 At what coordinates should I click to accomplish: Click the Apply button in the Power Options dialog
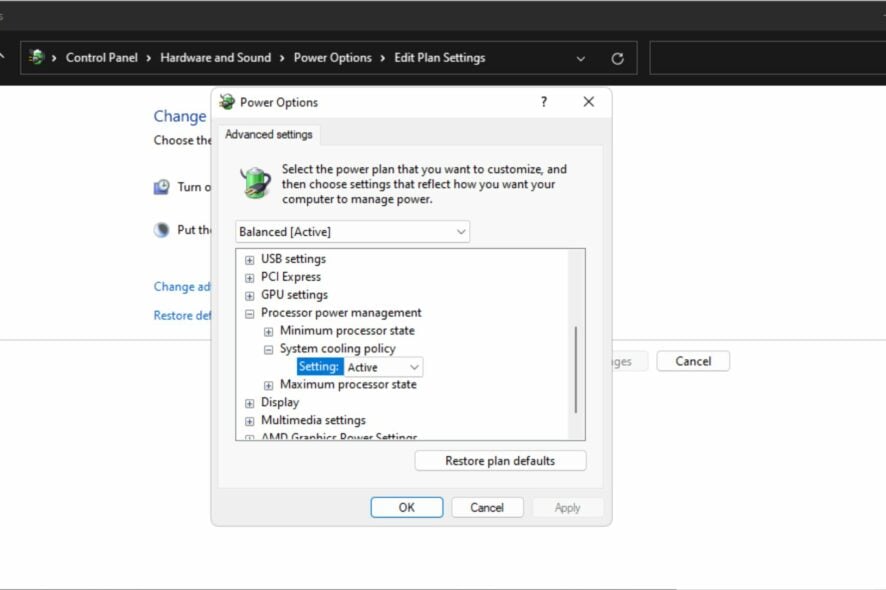[x=567, y=507]
